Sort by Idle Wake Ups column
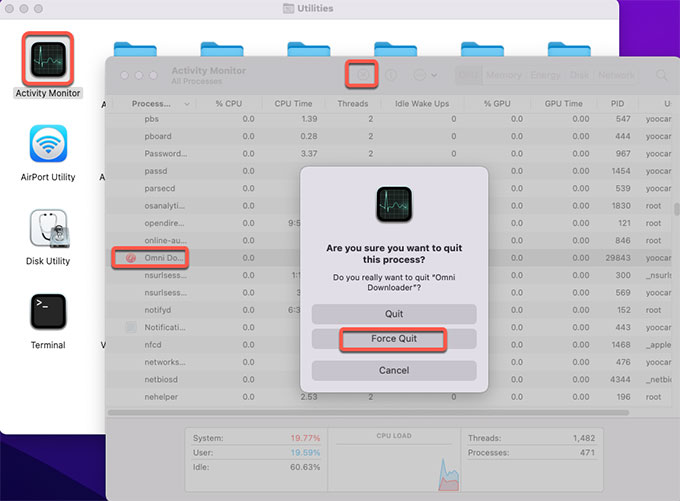This screenshot has width=680, height=501. point(422,104)
